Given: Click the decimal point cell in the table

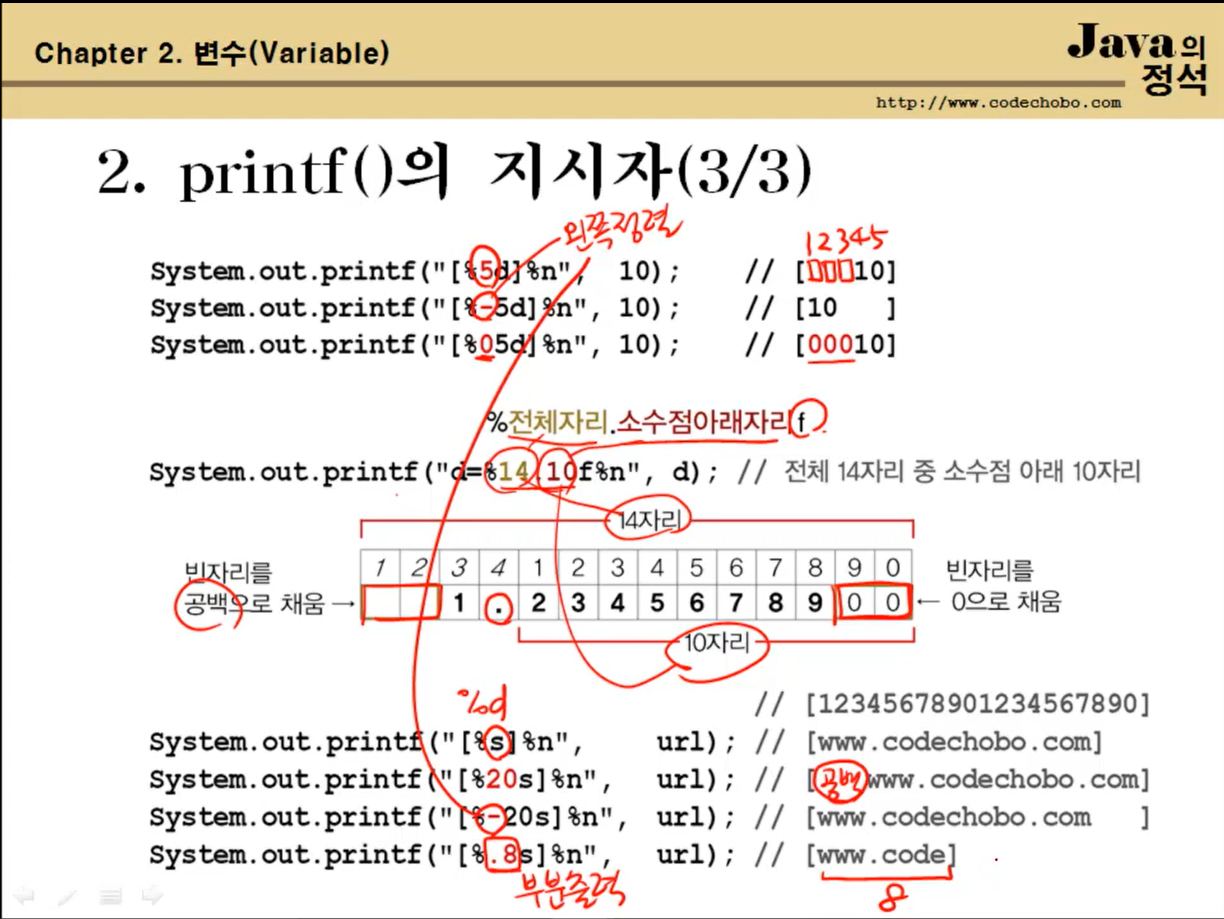Looking at the screenshot, I should click(498, 603).
